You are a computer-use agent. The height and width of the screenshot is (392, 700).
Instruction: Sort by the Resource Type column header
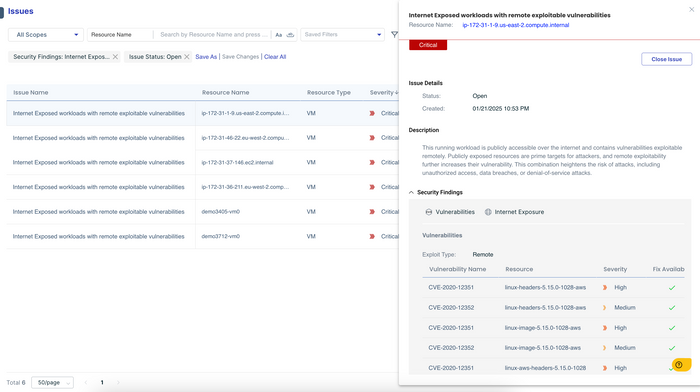tap(329, 92)
